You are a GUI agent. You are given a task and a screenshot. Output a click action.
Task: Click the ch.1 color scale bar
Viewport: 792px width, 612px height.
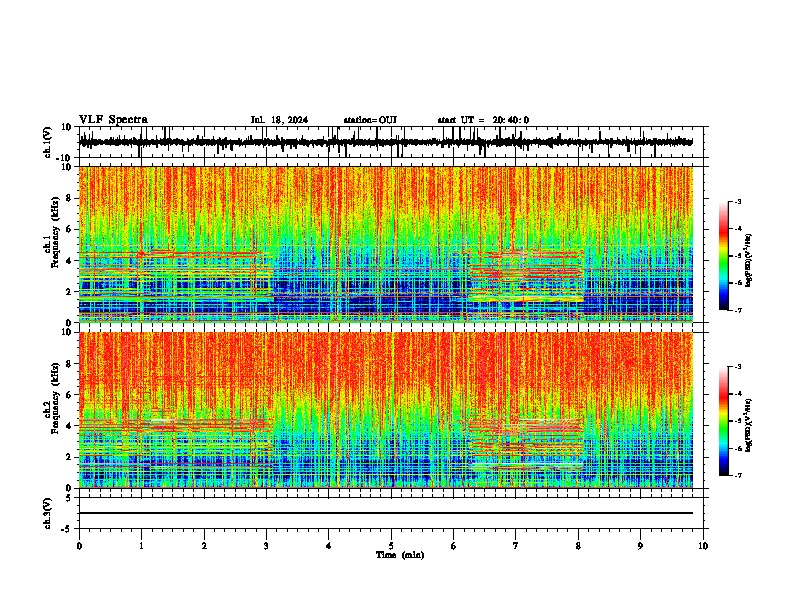click(x=724, y=256)
